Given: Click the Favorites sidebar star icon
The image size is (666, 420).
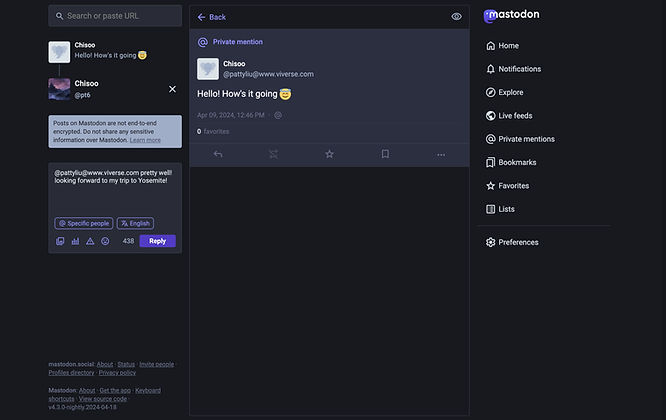Looking at the screenshot, I should (x=491, y=186).
